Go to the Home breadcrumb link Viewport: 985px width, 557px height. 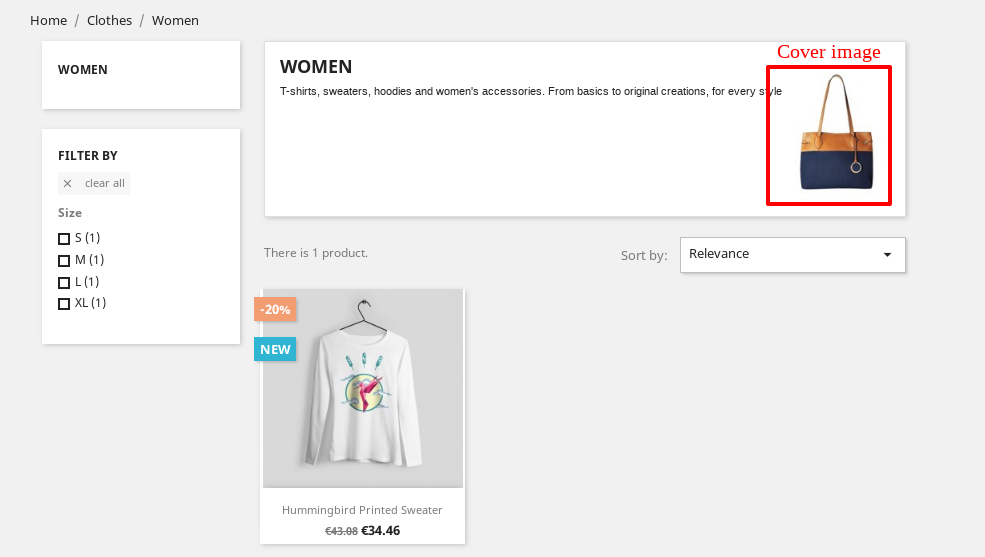click(48, 21)
